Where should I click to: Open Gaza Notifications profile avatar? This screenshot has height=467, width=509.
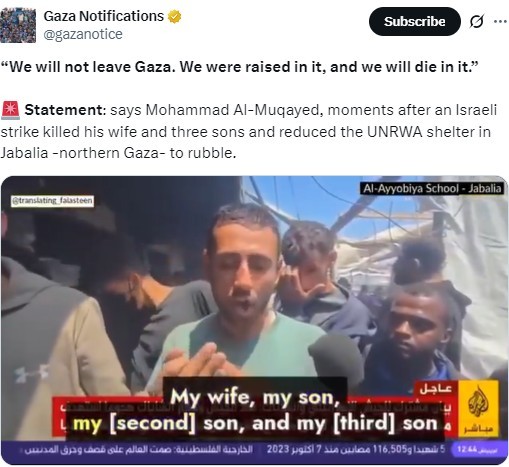click(x=18, y=25)
